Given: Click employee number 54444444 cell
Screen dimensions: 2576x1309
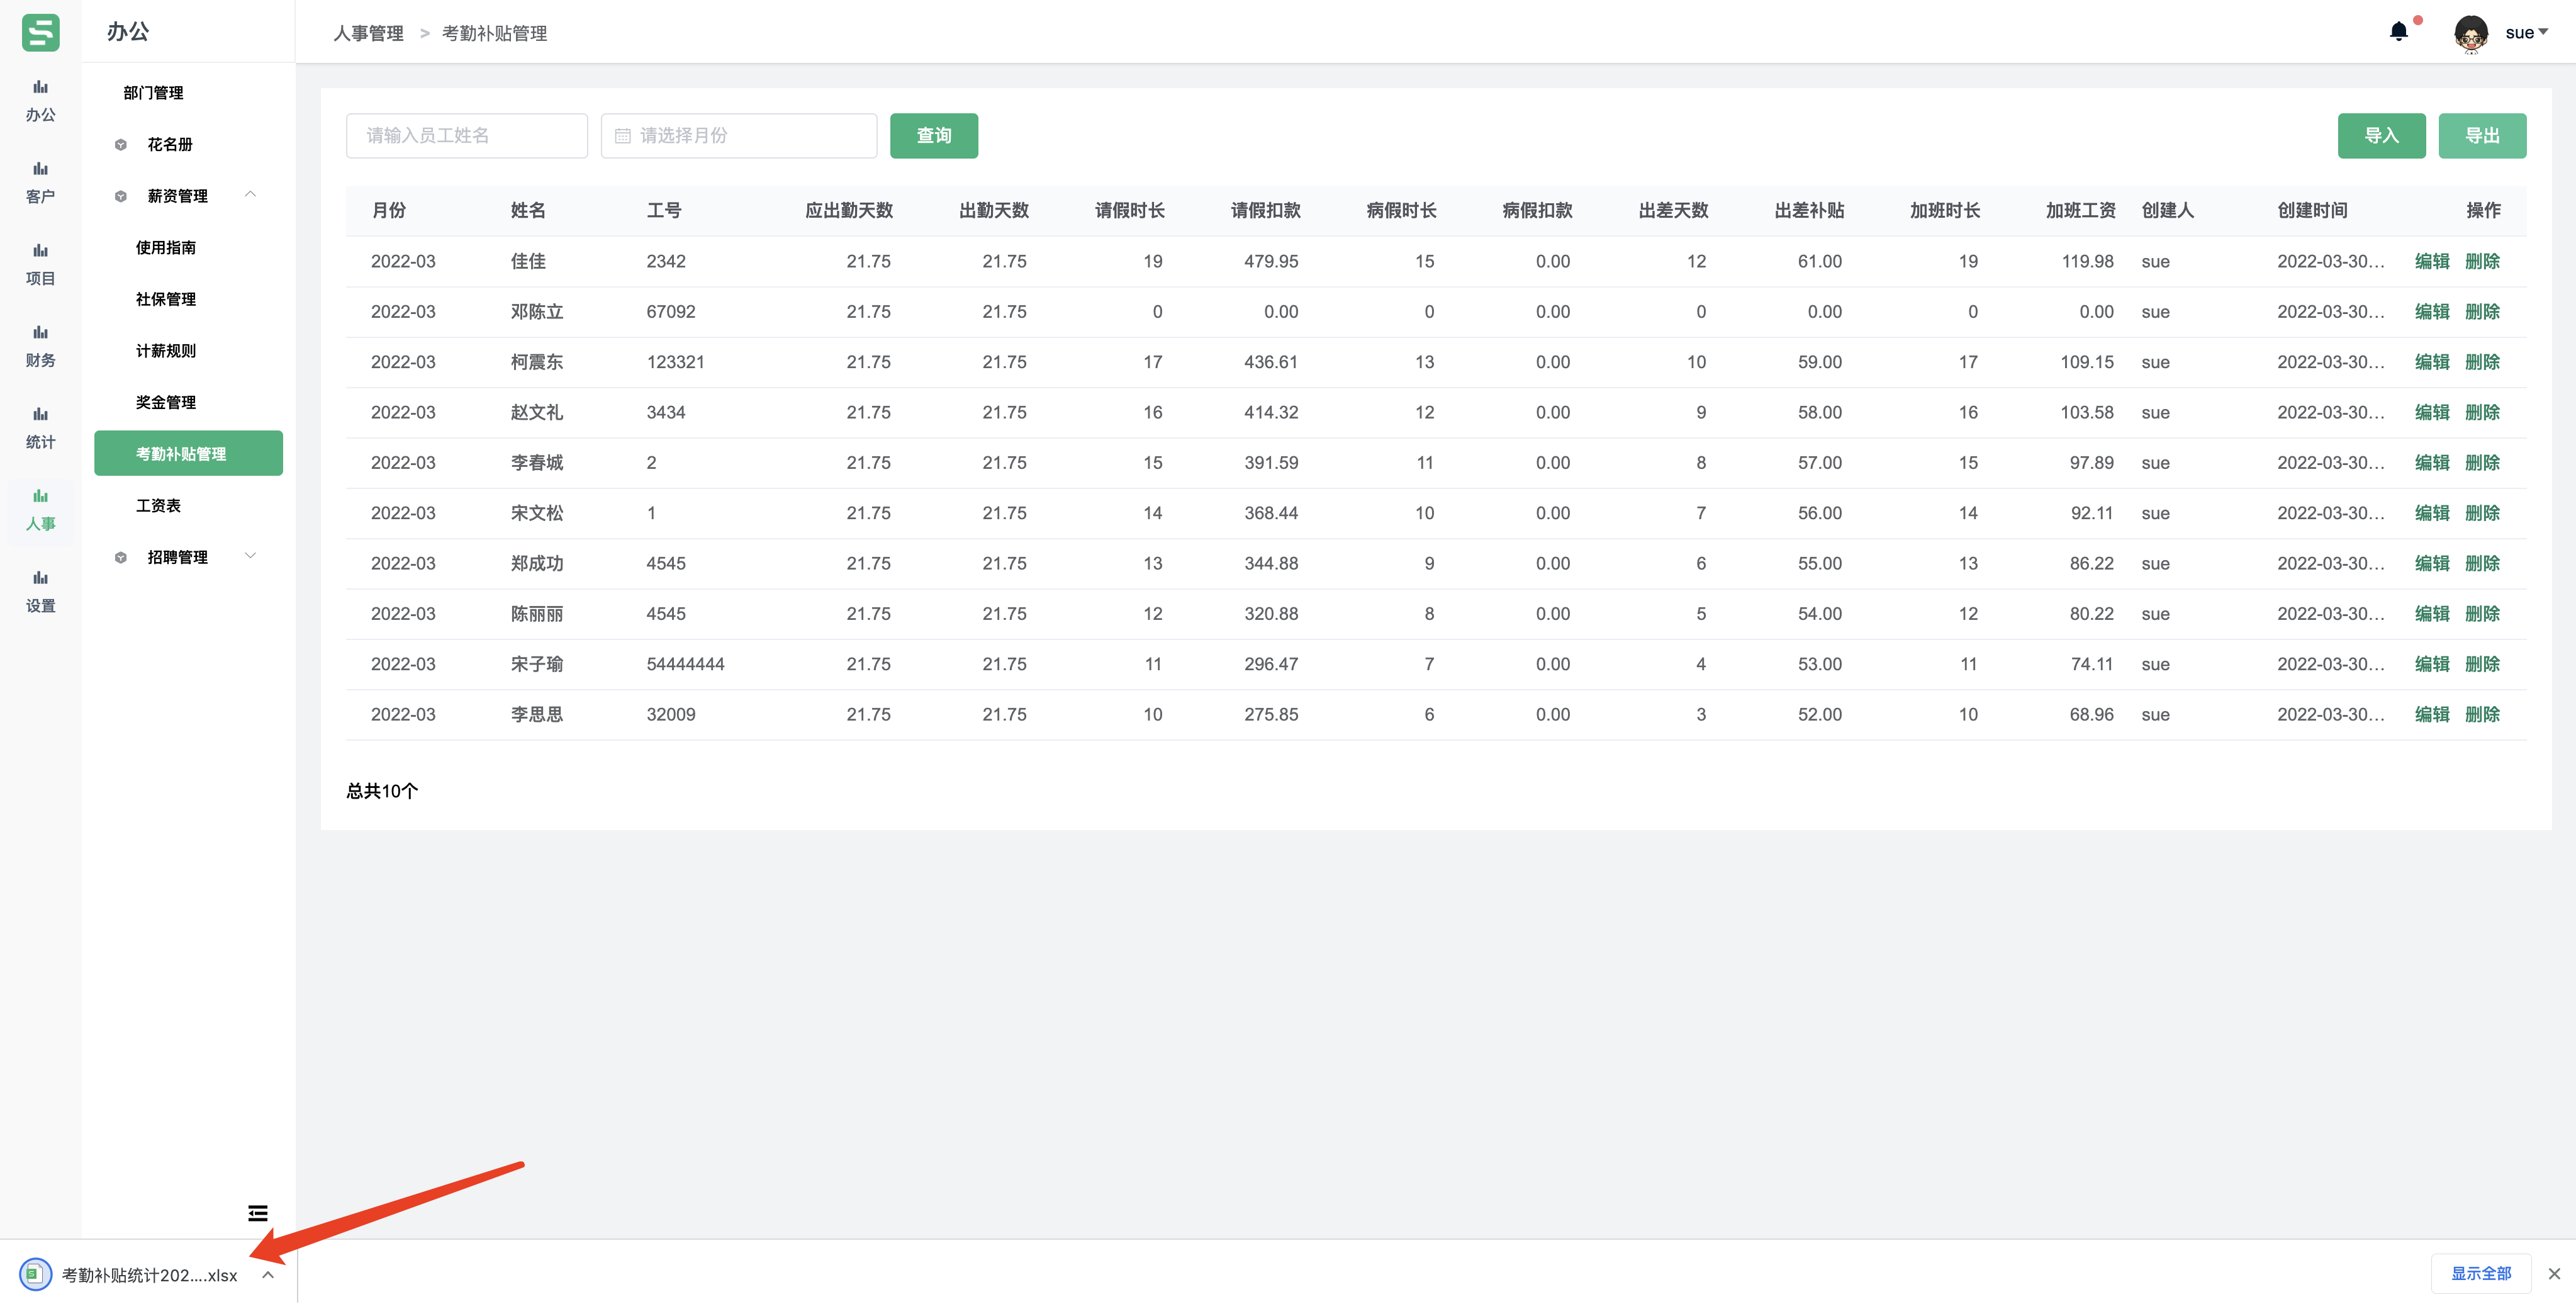Looking at the screenshot, I should 685,664.
